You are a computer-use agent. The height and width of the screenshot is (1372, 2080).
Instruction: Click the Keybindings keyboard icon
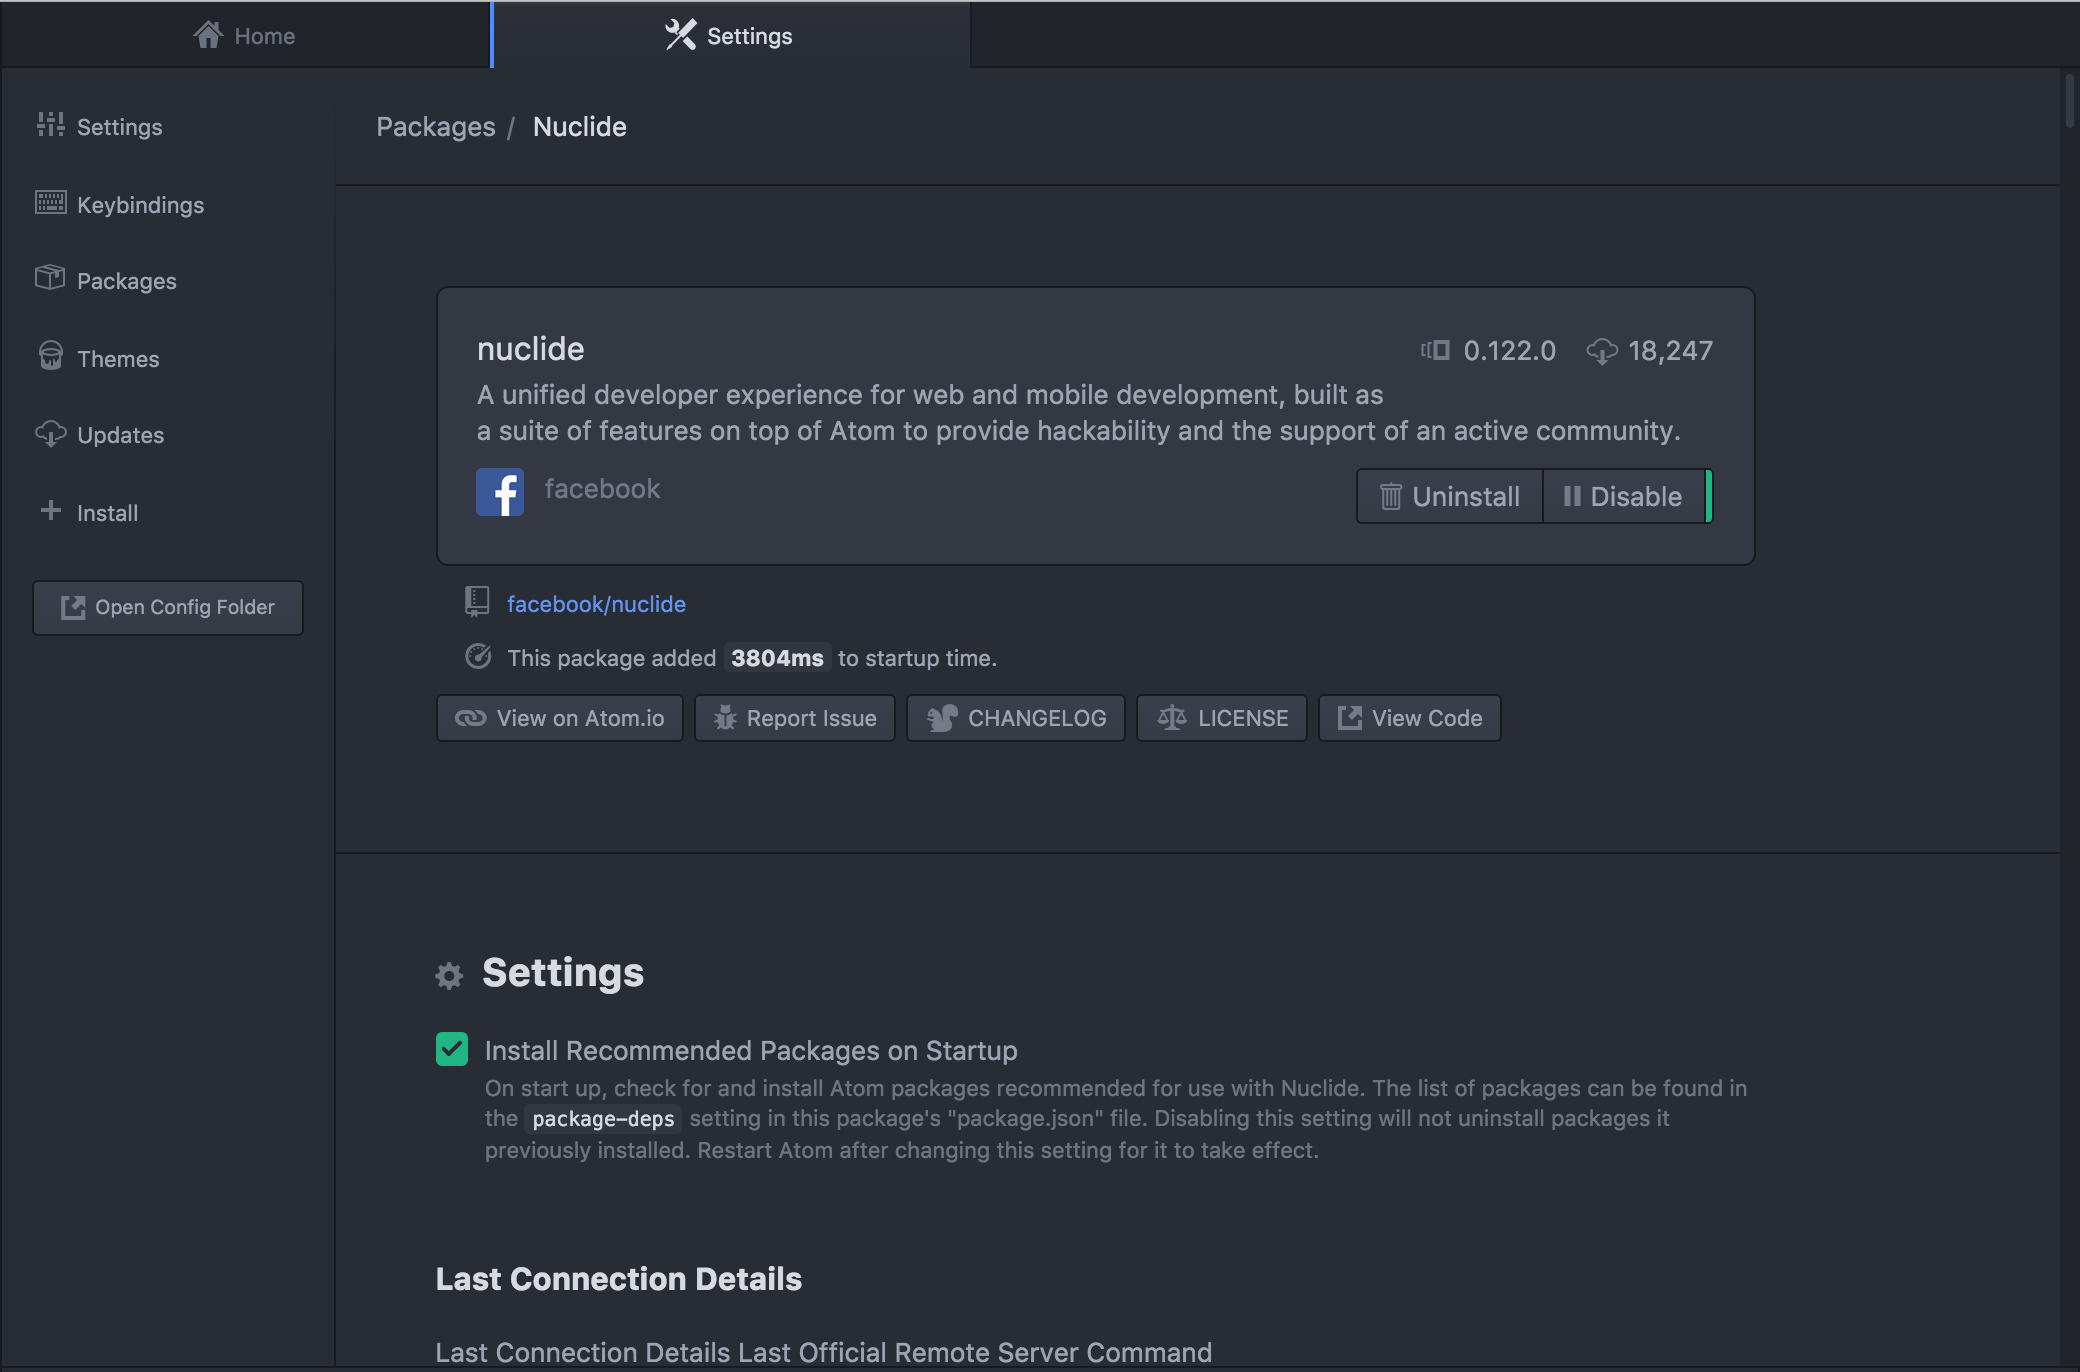click(x=50, y=203)
